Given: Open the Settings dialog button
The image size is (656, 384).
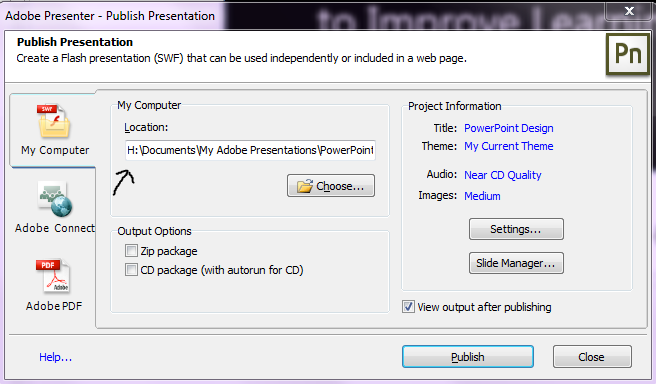Looking at the screenshot, I should tap(516, 229).
